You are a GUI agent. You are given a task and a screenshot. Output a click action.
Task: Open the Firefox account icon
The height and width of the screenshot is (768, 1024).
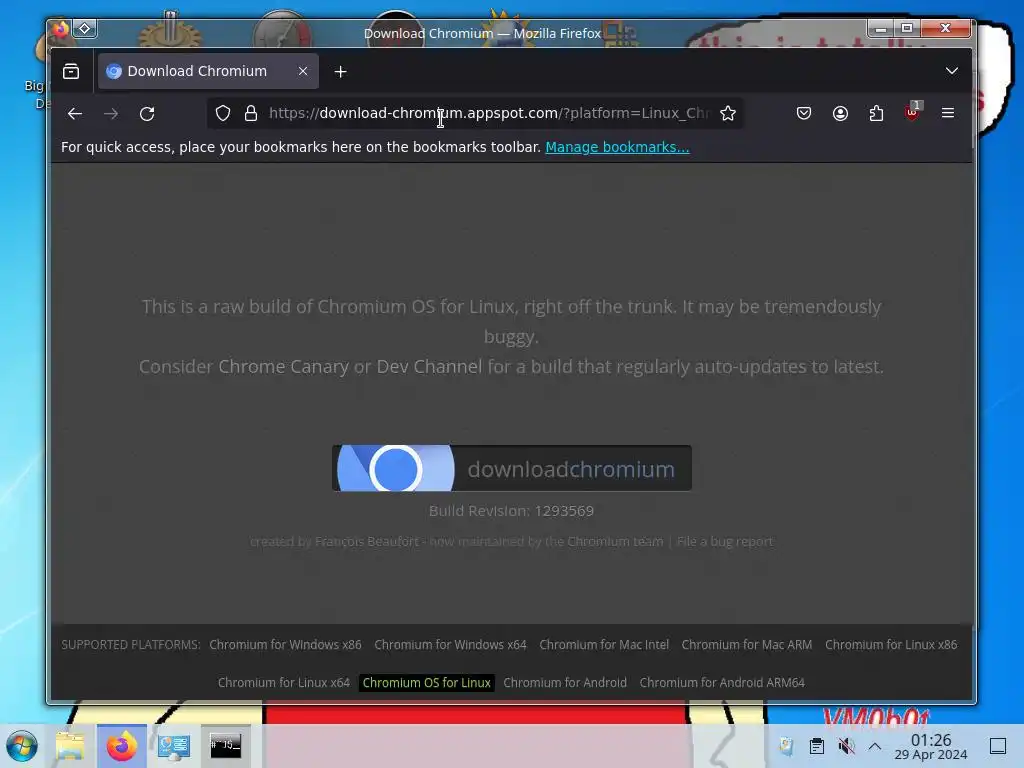840,113
